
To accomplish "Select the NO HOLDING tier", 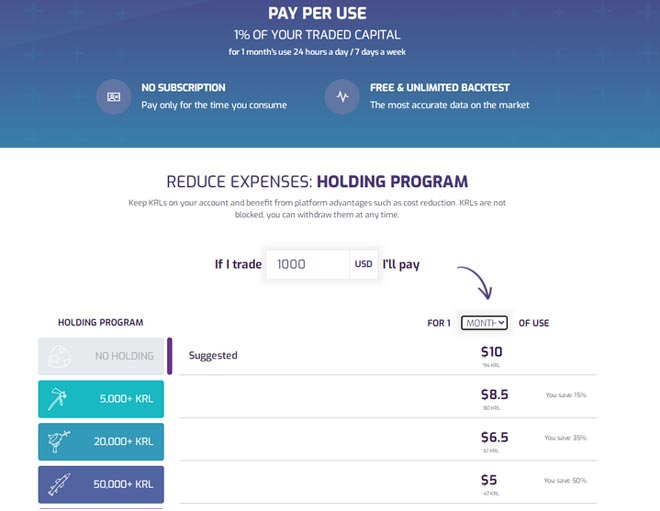I will (101, 356).
